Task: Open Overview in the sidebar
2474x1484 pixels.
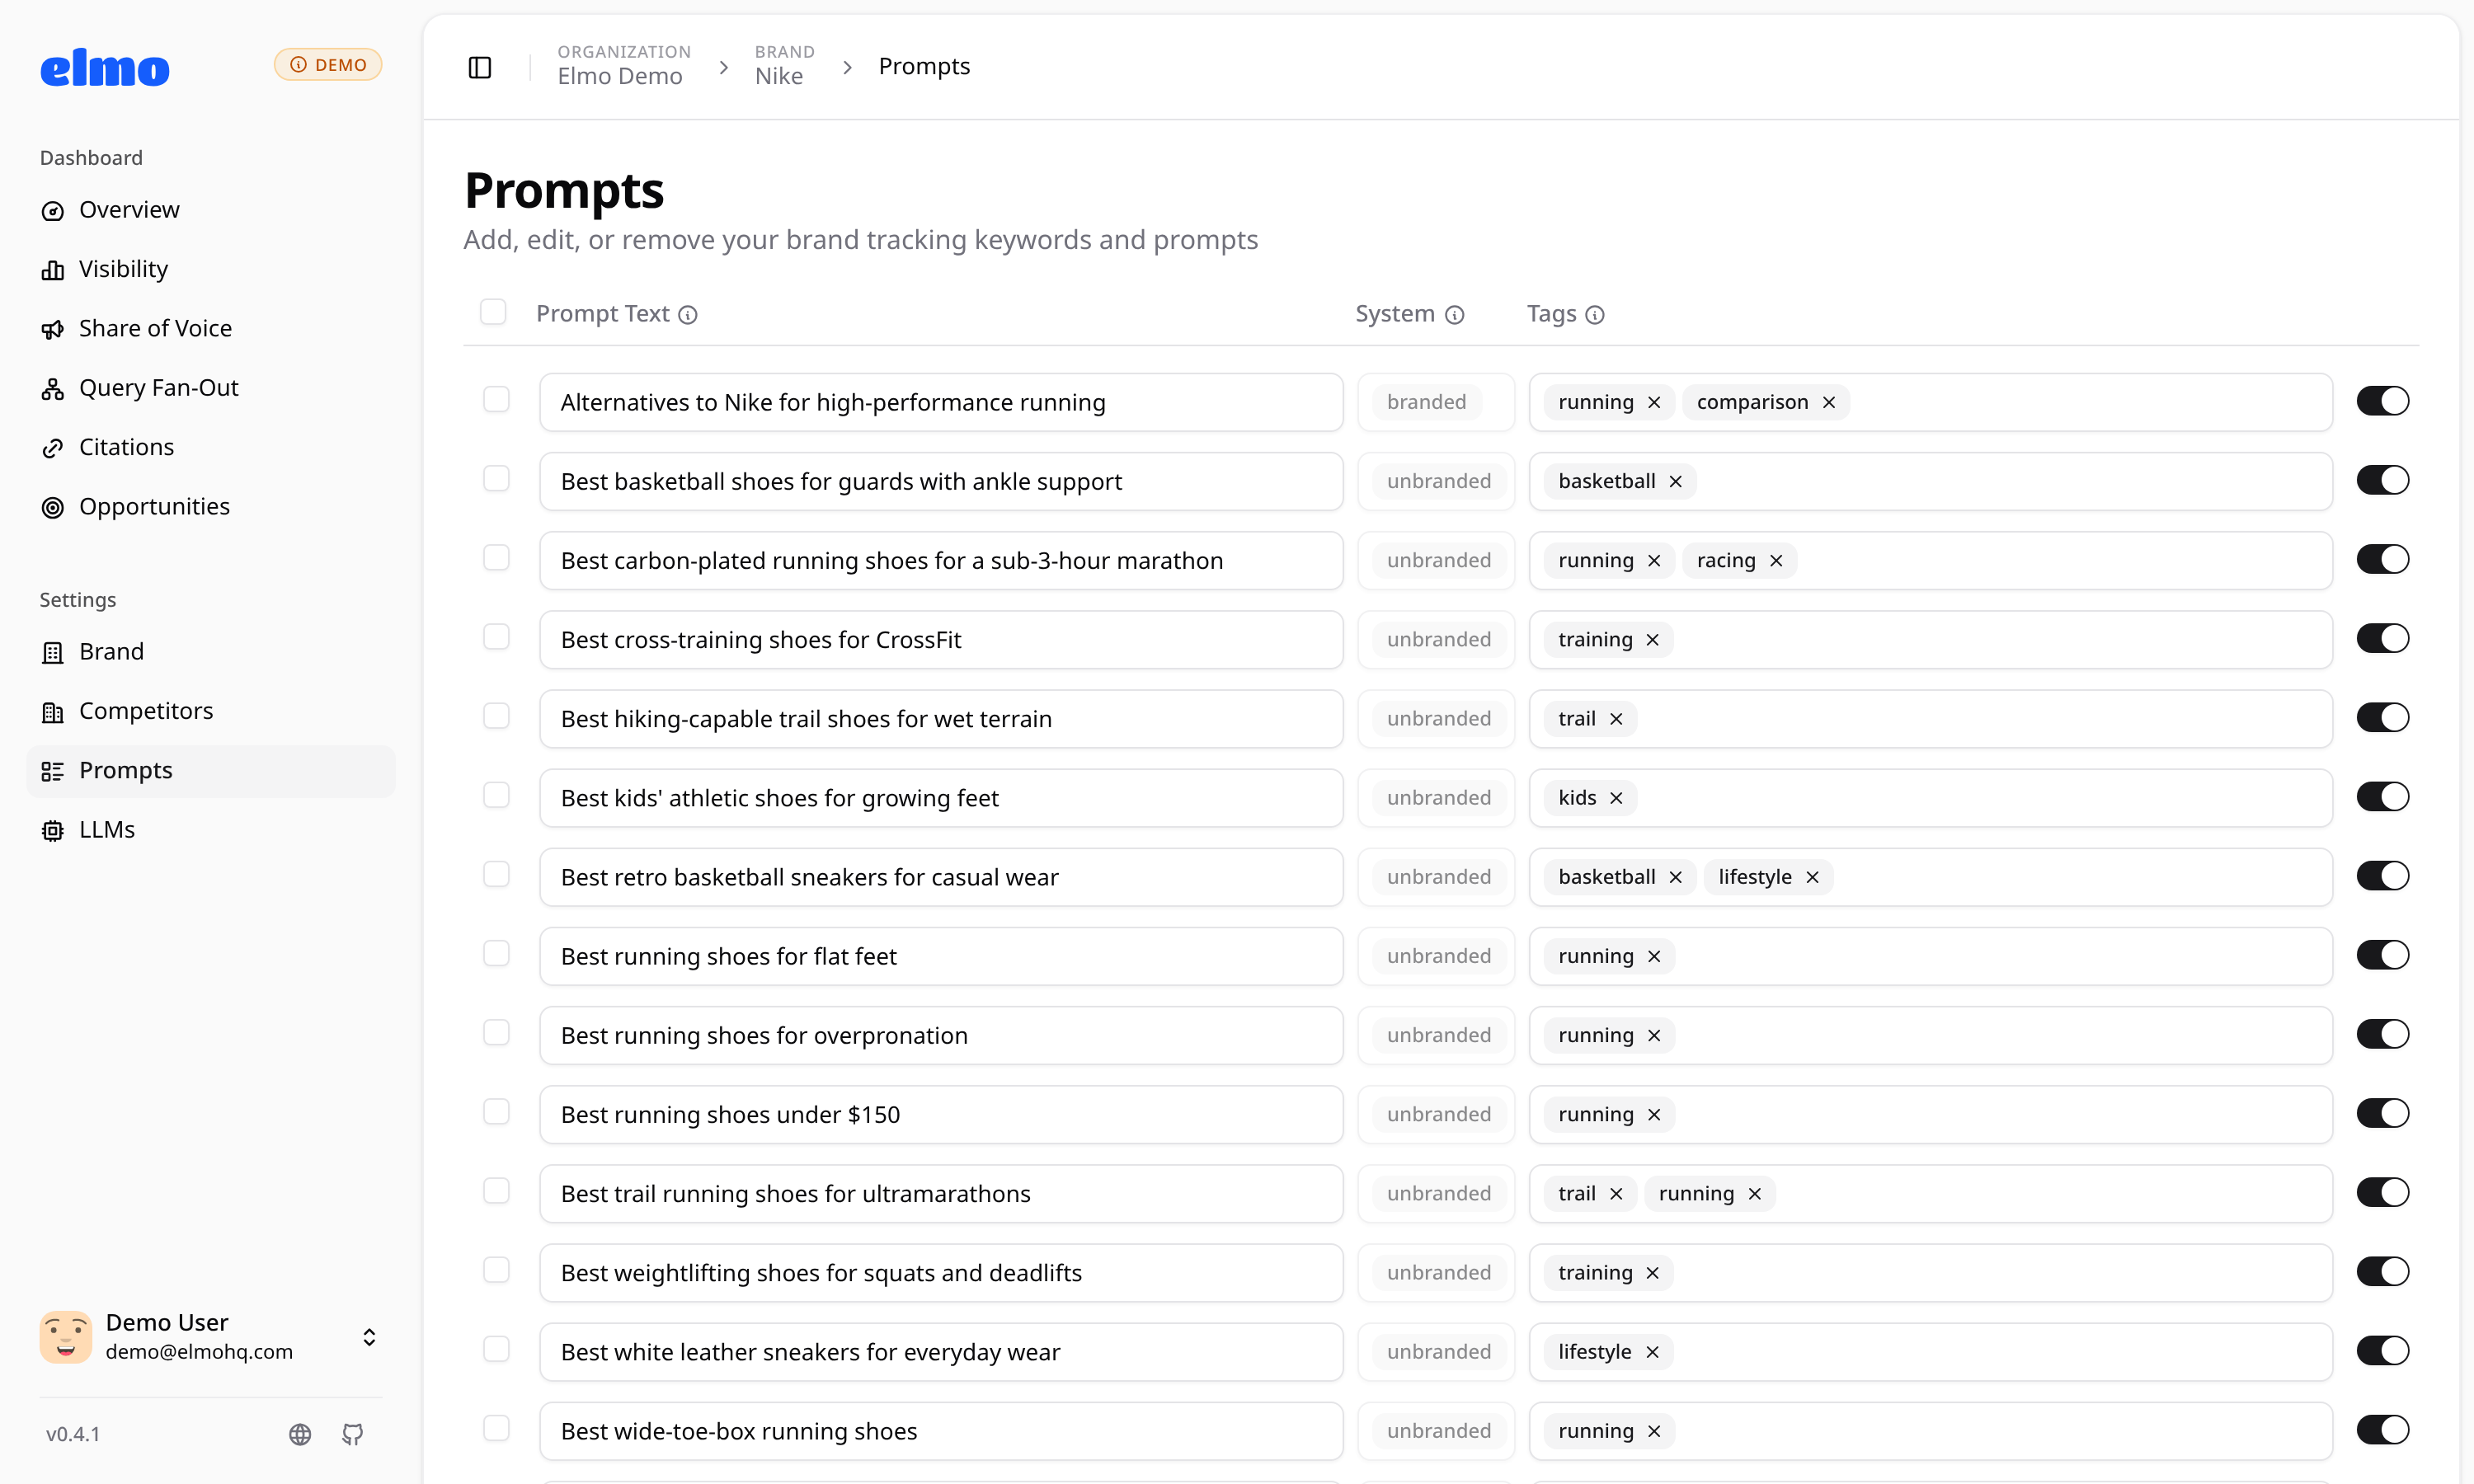Action: [x=211, y=210]
